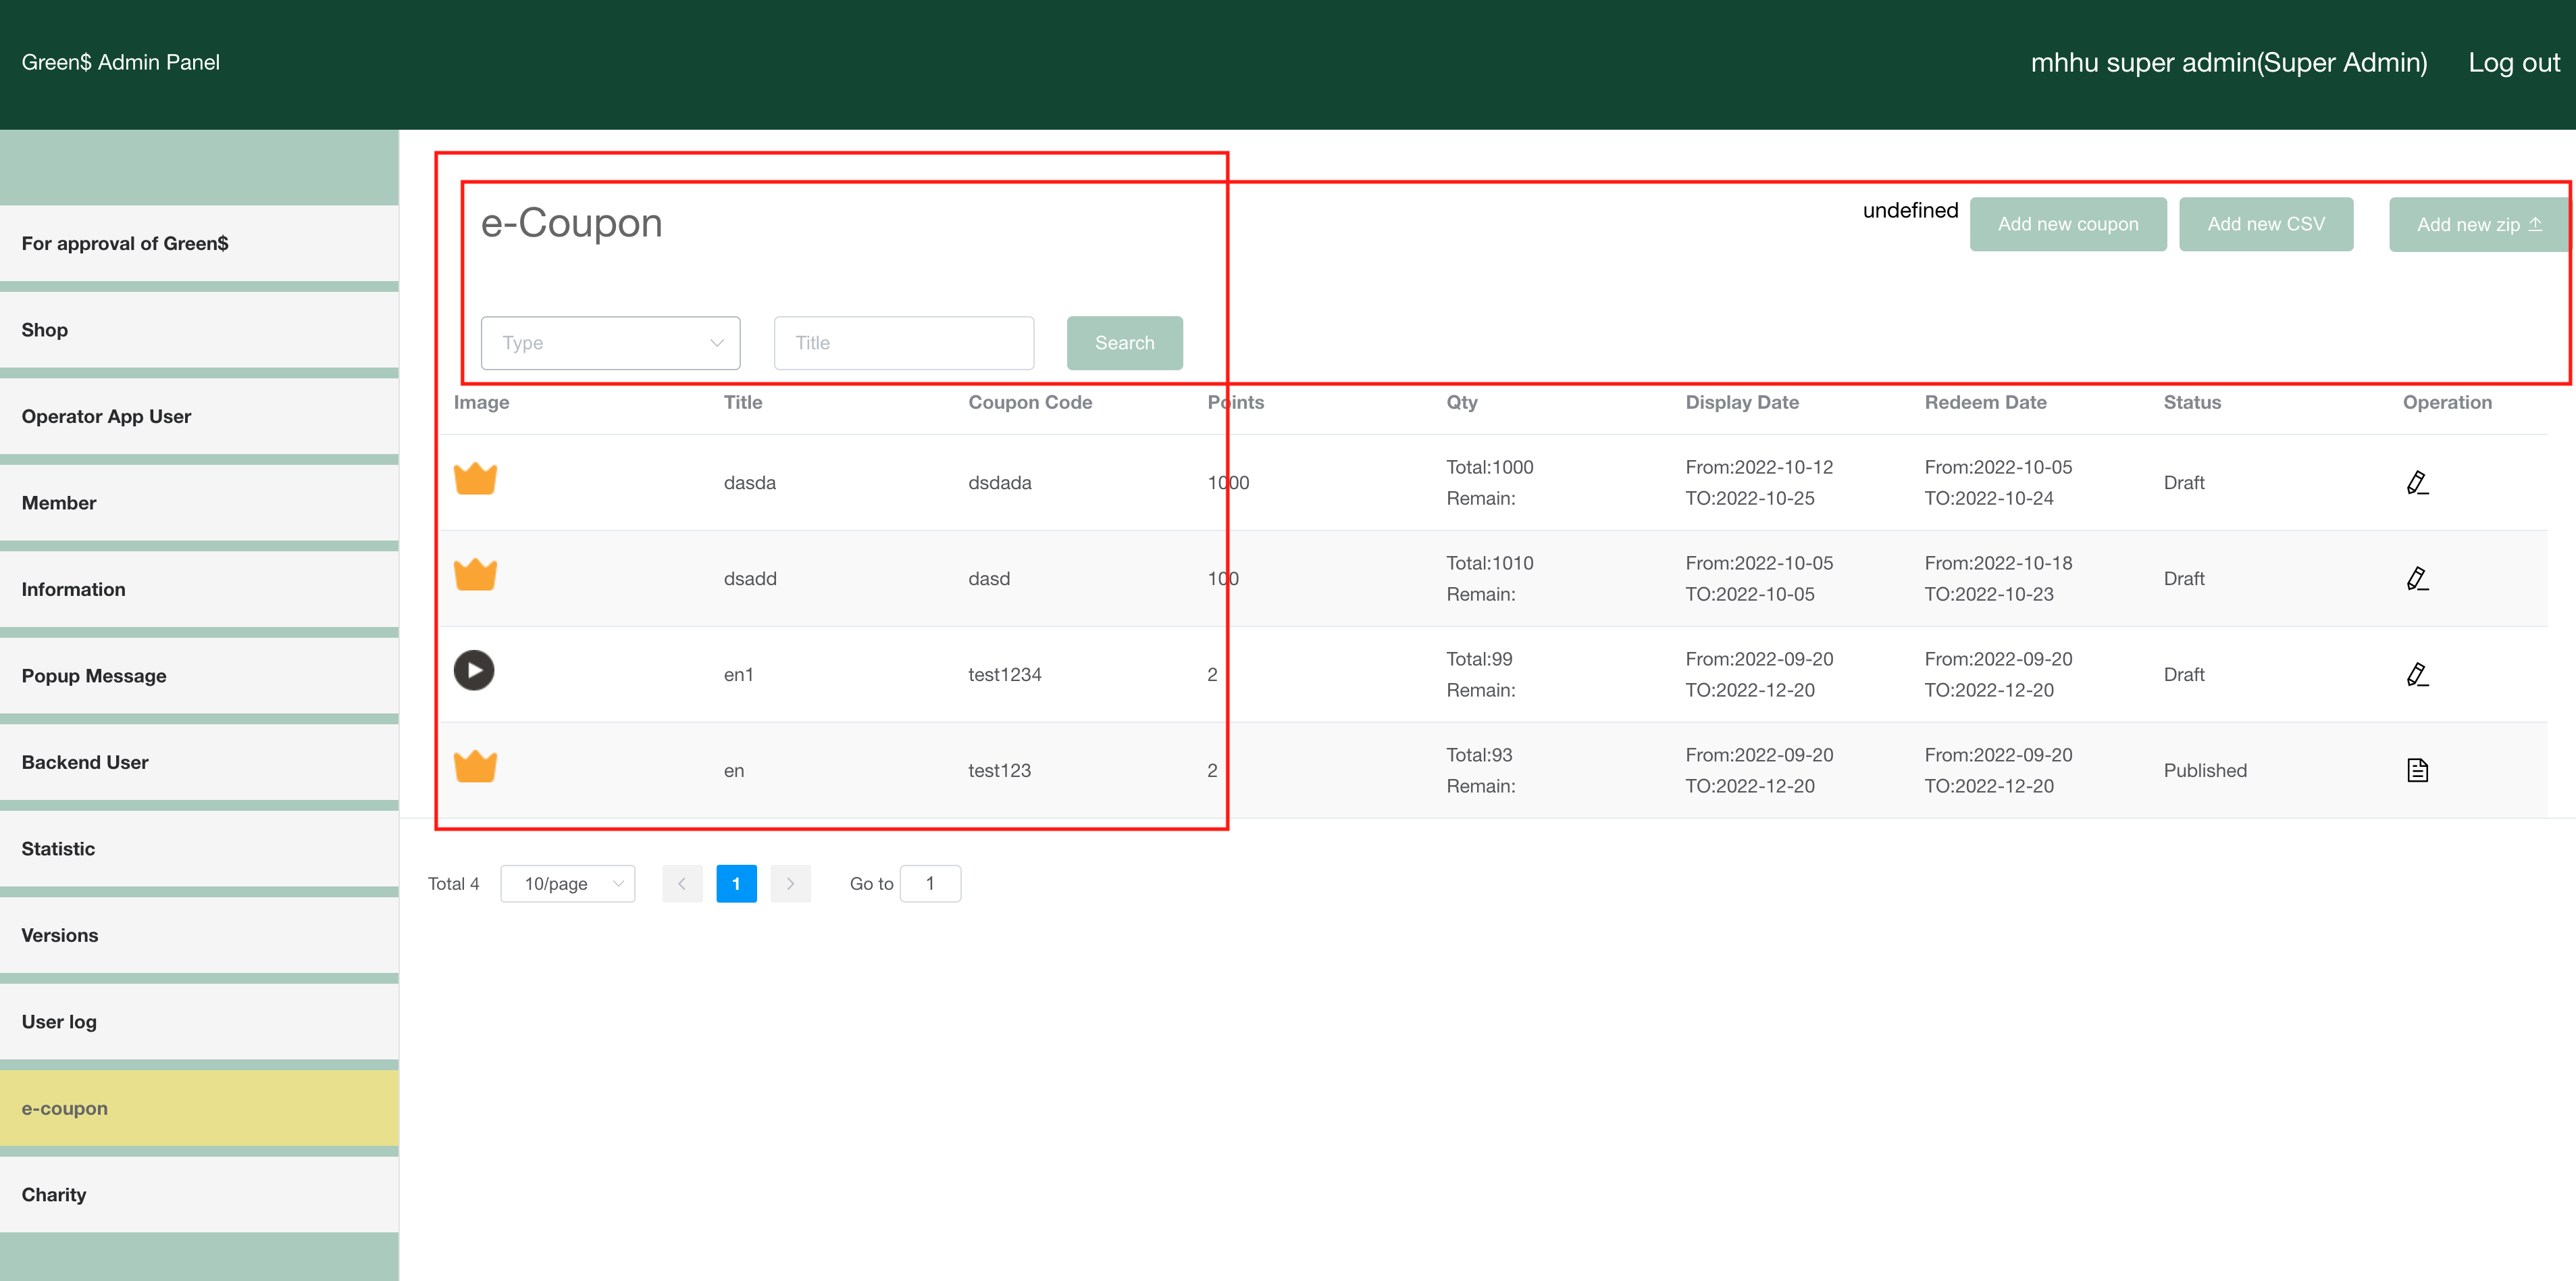
Task: Click the crown image of dasda coupon
Action: click(x=475, y=479)
